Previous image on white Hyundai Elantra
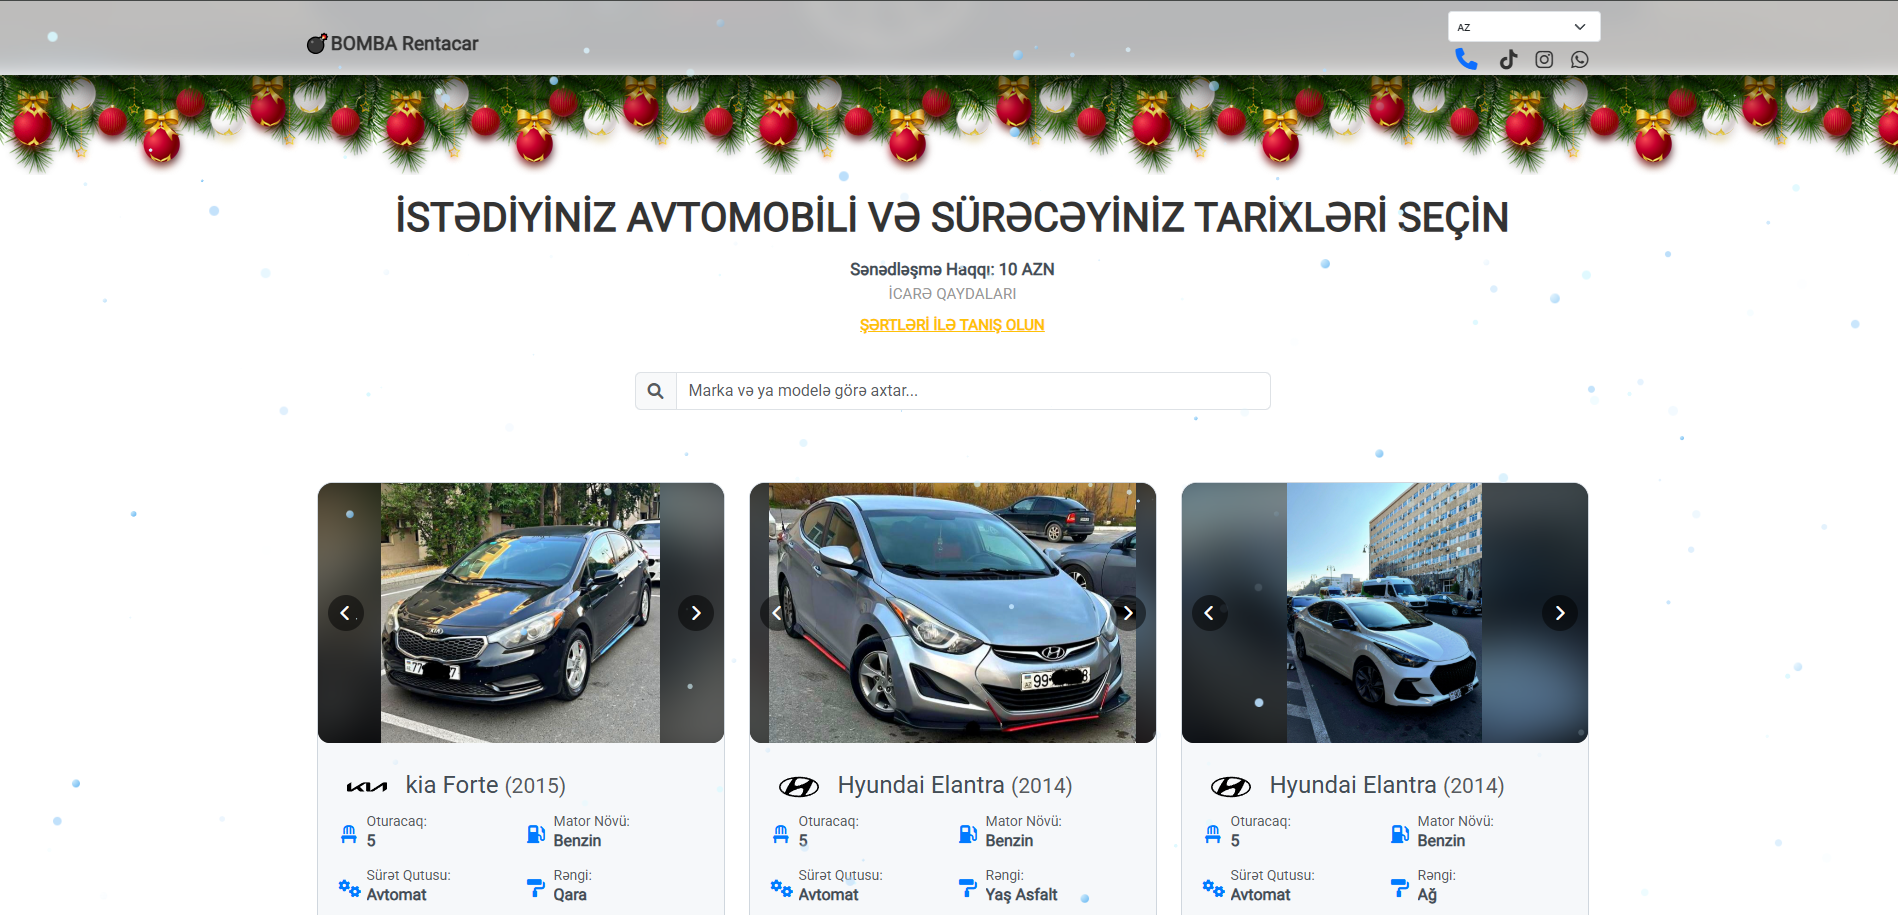The image size is (1898, 915). [1209, 613]
